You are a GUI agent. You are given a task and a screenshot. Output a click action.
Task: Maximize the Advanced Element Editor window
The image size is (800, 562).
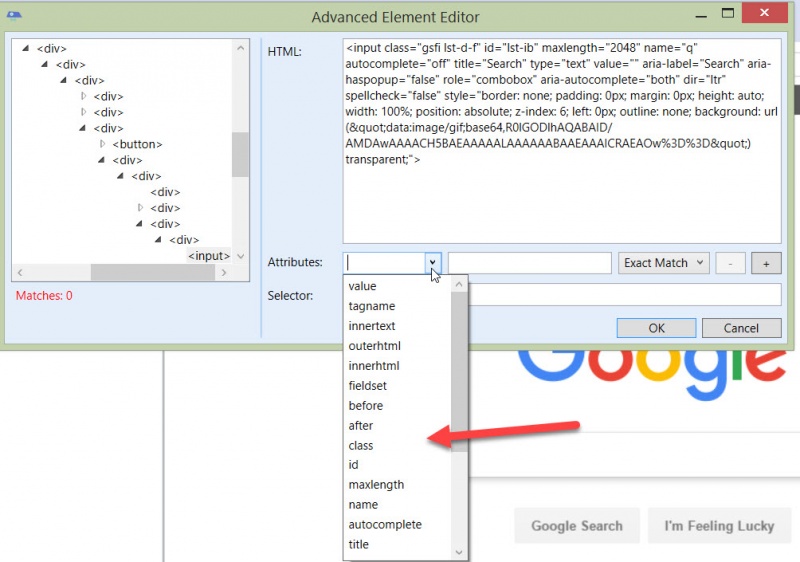point(728,14)
